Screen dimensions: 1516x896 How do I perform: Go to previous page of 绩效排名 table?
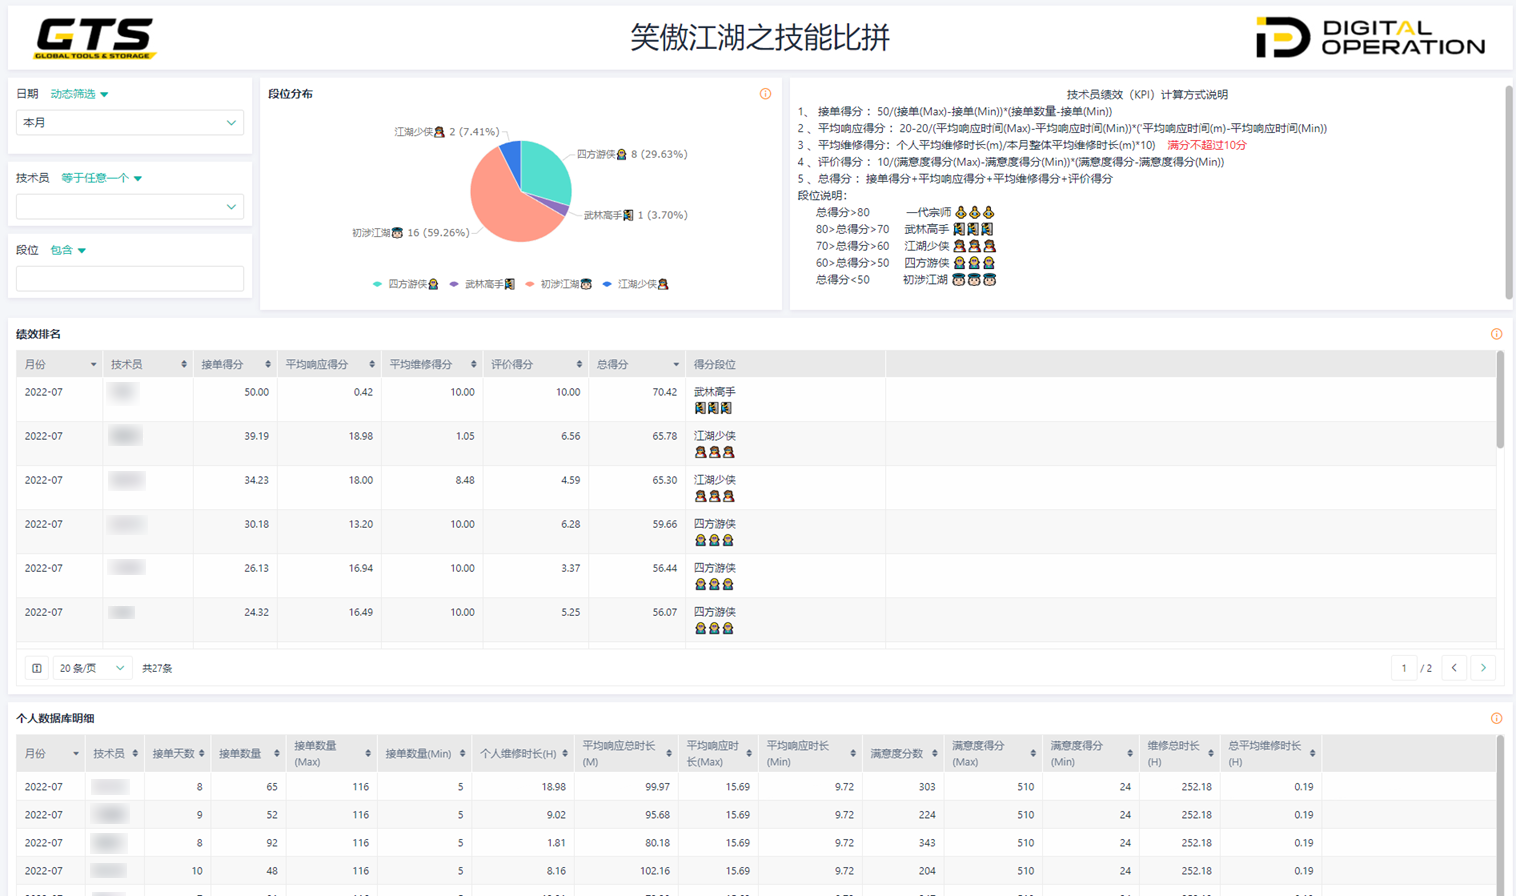point(1454,668)
